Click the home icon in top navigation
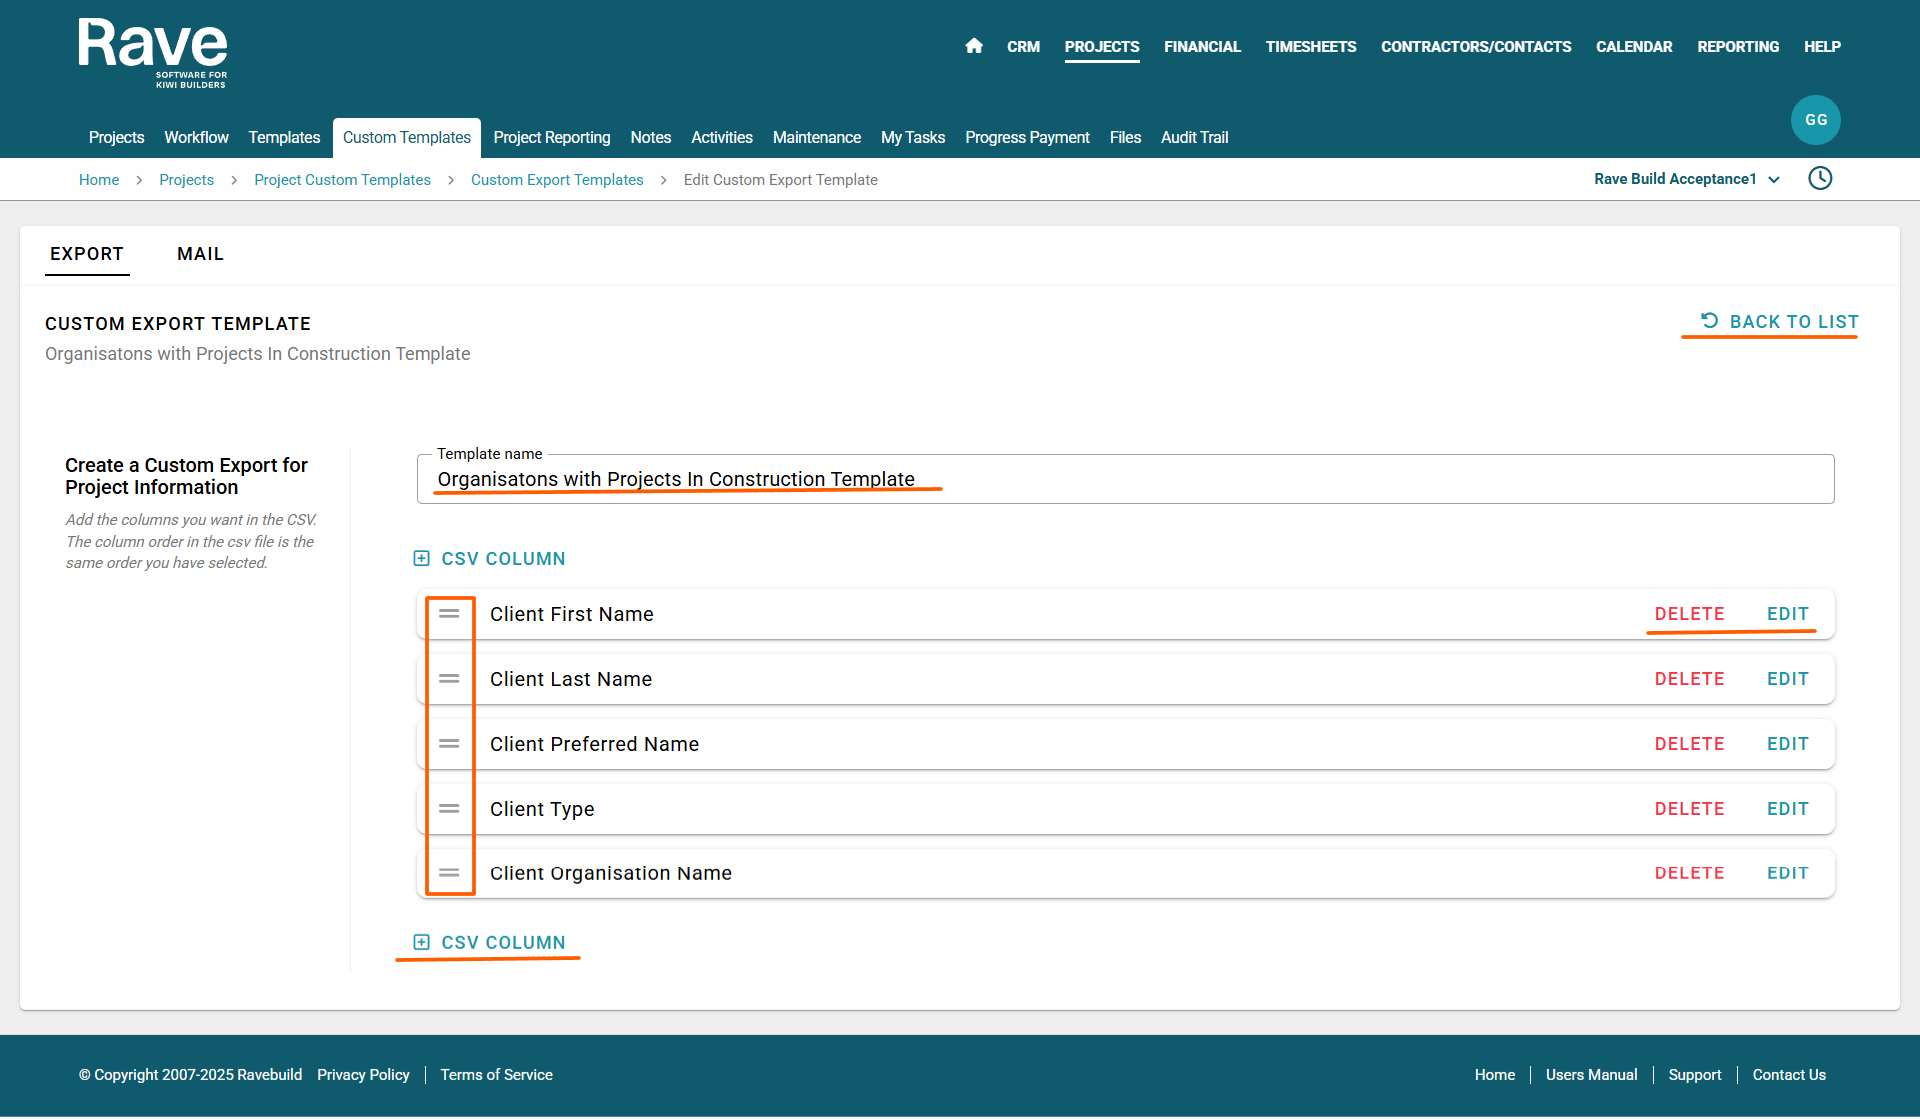1920x1119 pixels. tap(974, 46)
